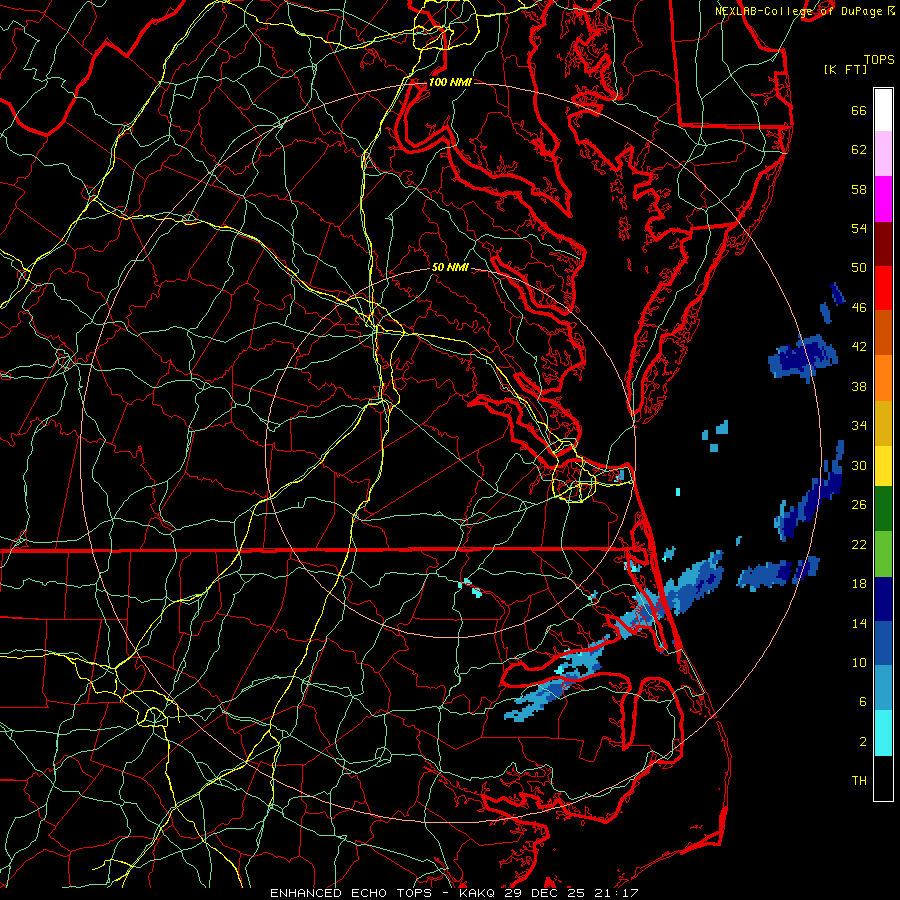
Task: Click the '6' legend value
Action: pos(862,701)
